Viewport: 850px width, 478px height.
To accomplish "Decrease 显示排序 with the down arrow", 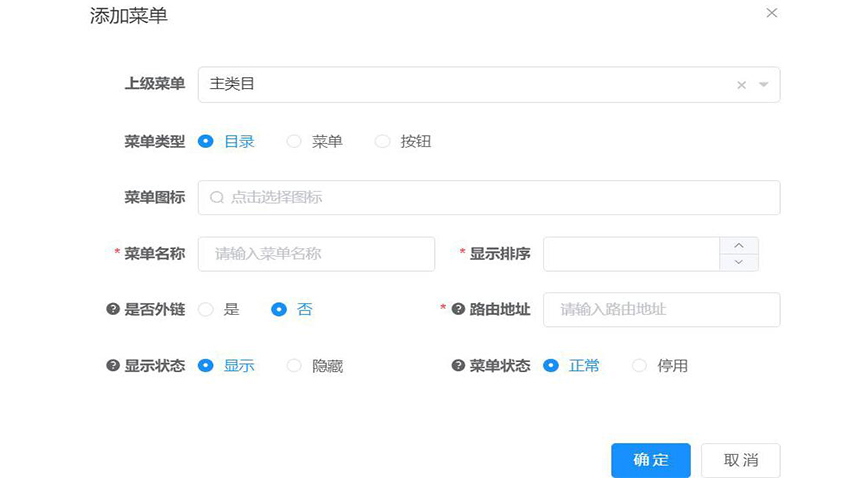I will click(x=739, y=262).
